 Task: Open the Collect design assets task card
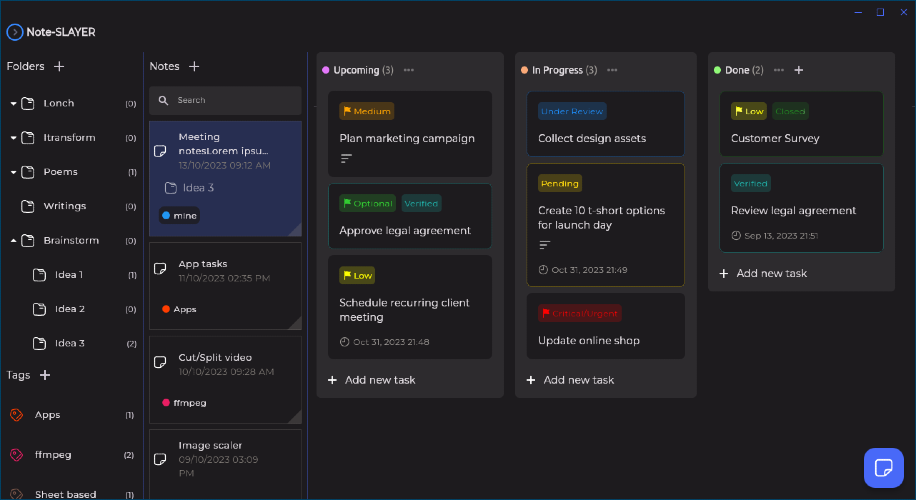[x=606, y=124]
